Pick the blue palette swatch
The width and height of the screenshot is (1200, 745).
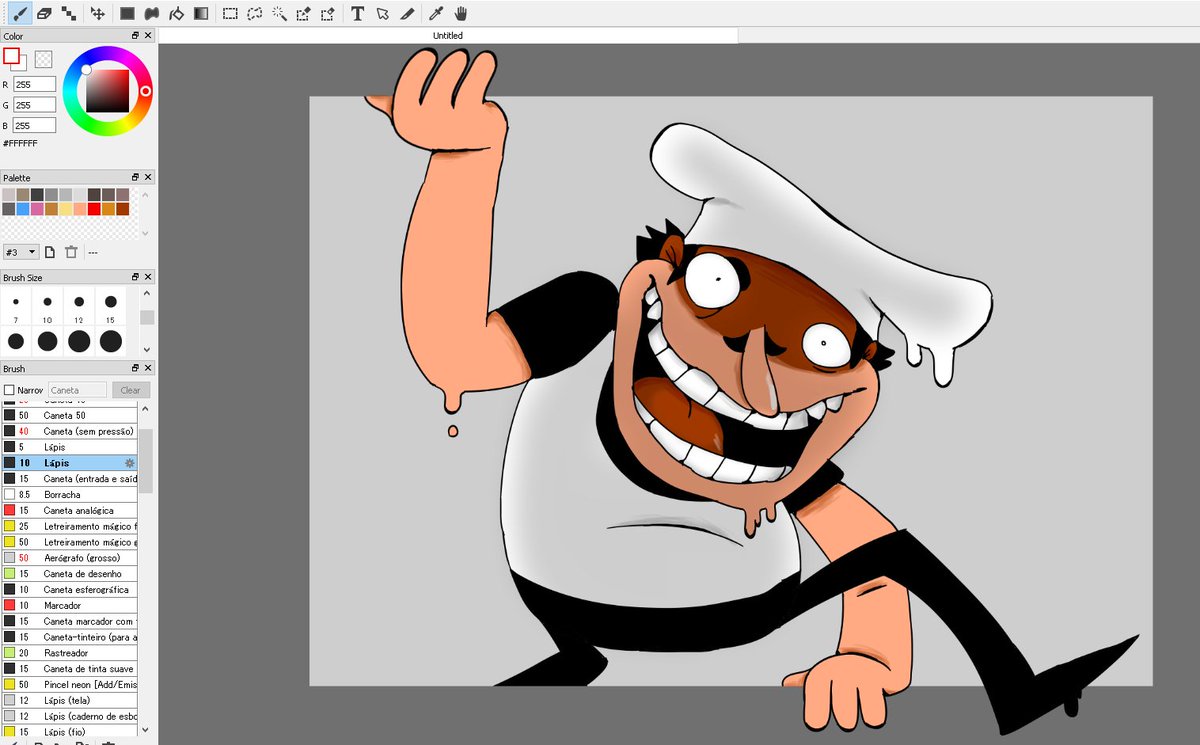[23, 209]
